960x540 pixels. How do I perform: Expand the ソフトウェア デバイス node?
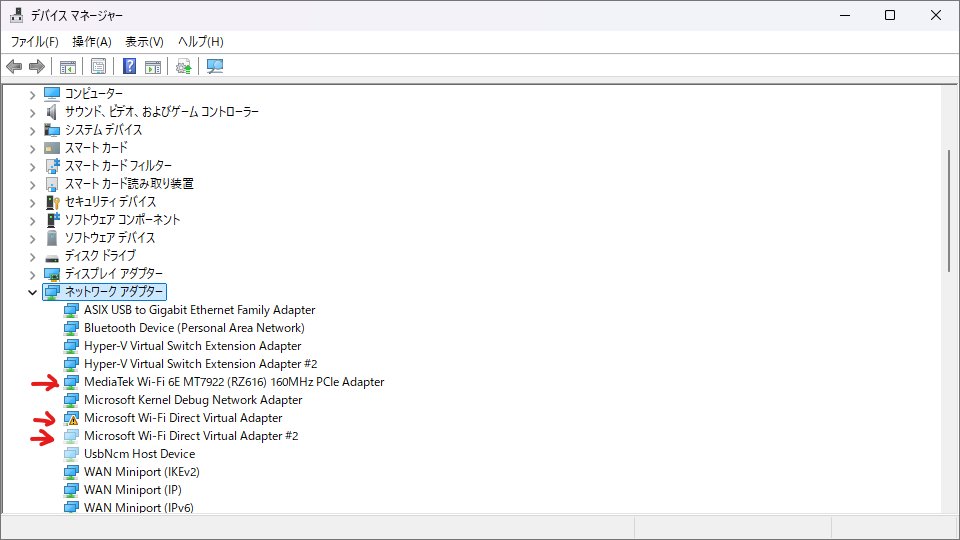(32, 239)
